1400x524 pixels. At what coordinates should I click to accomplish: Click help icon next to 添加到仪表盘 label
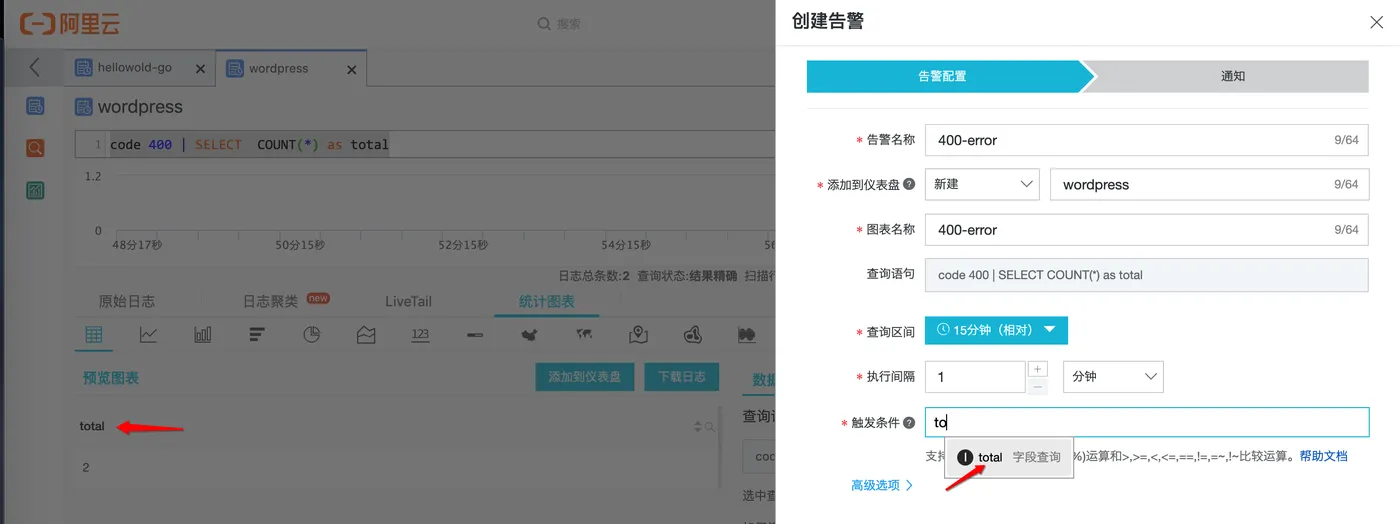pos(909,185)
